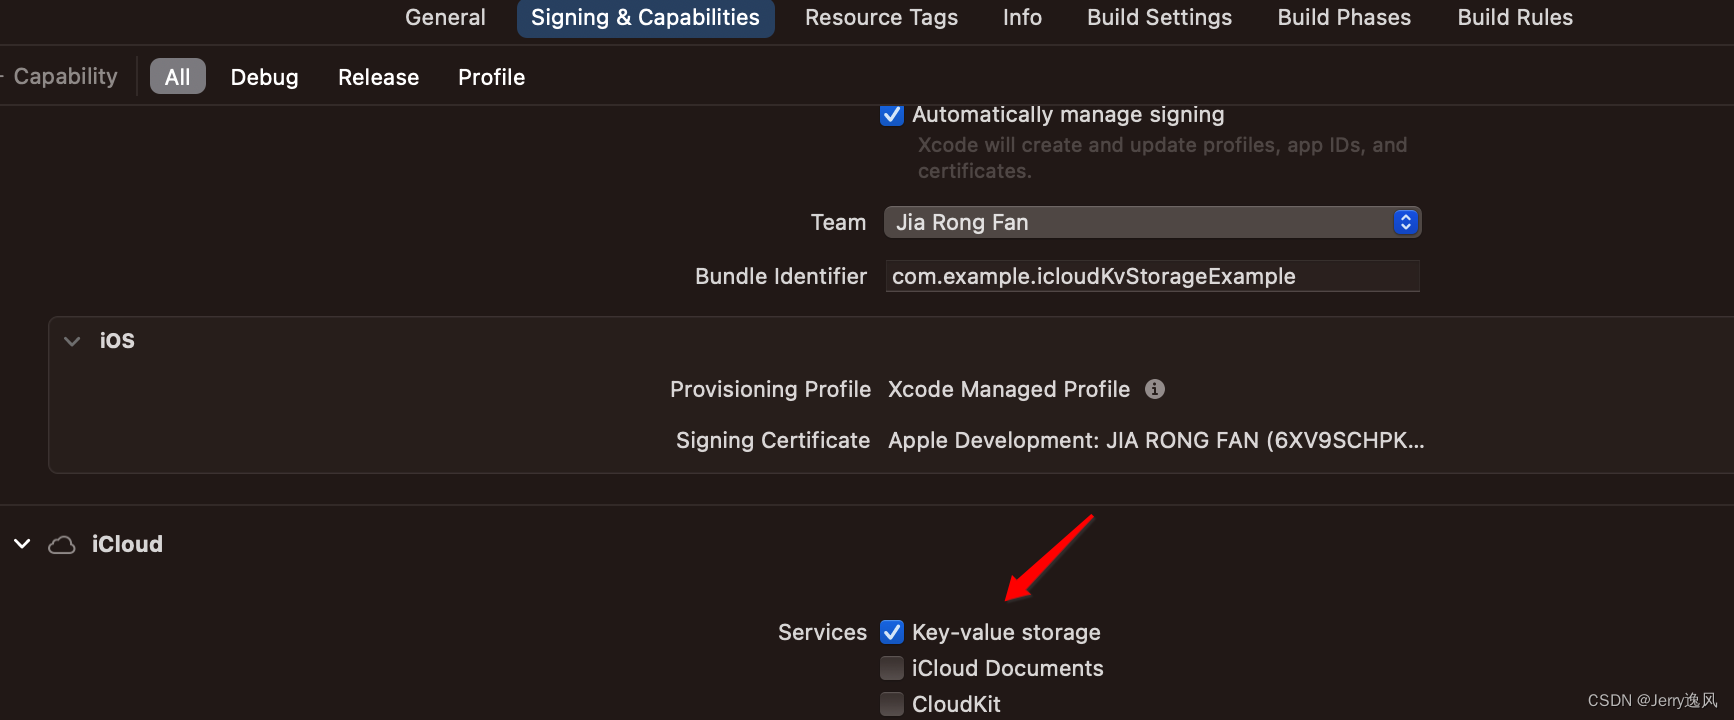Open the Build Phases tab
This screenshot has height=720, width=1734.
tap(1344, 18)
